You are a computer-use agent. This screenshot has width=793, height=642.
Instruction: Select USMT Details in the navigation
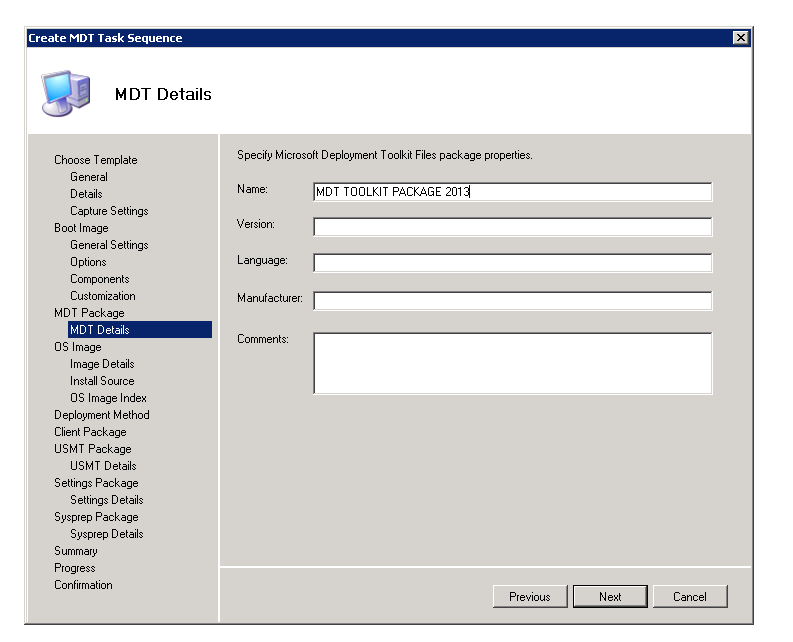tap(103, 466)
